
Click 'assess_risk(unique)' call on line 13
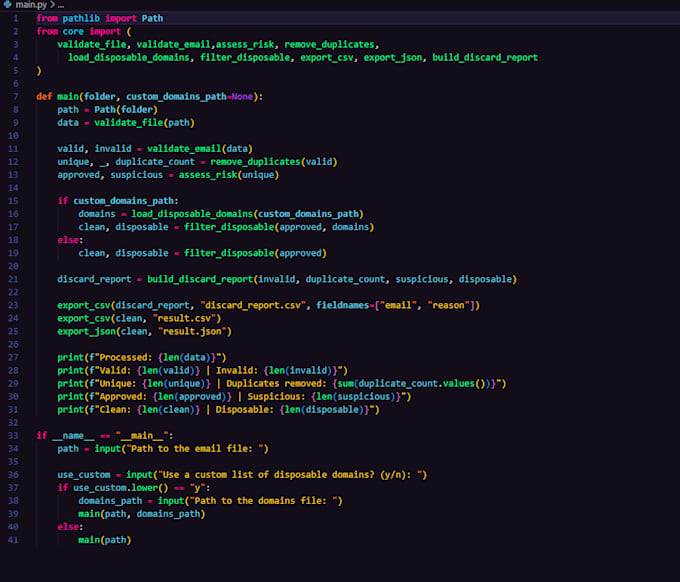pyautogui.click(x=229, y=175)
